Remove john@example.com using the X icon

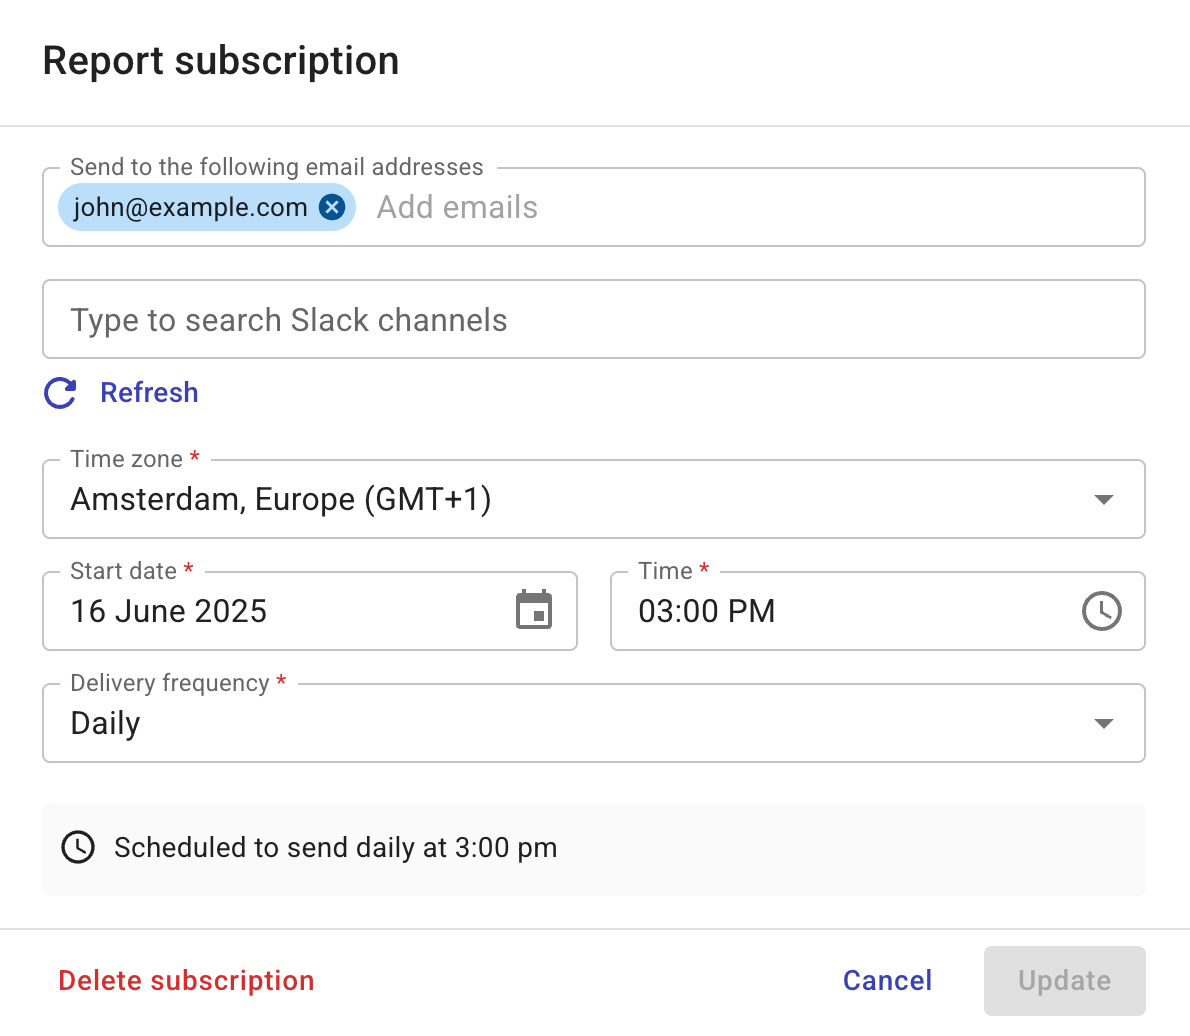click(331, 207)
